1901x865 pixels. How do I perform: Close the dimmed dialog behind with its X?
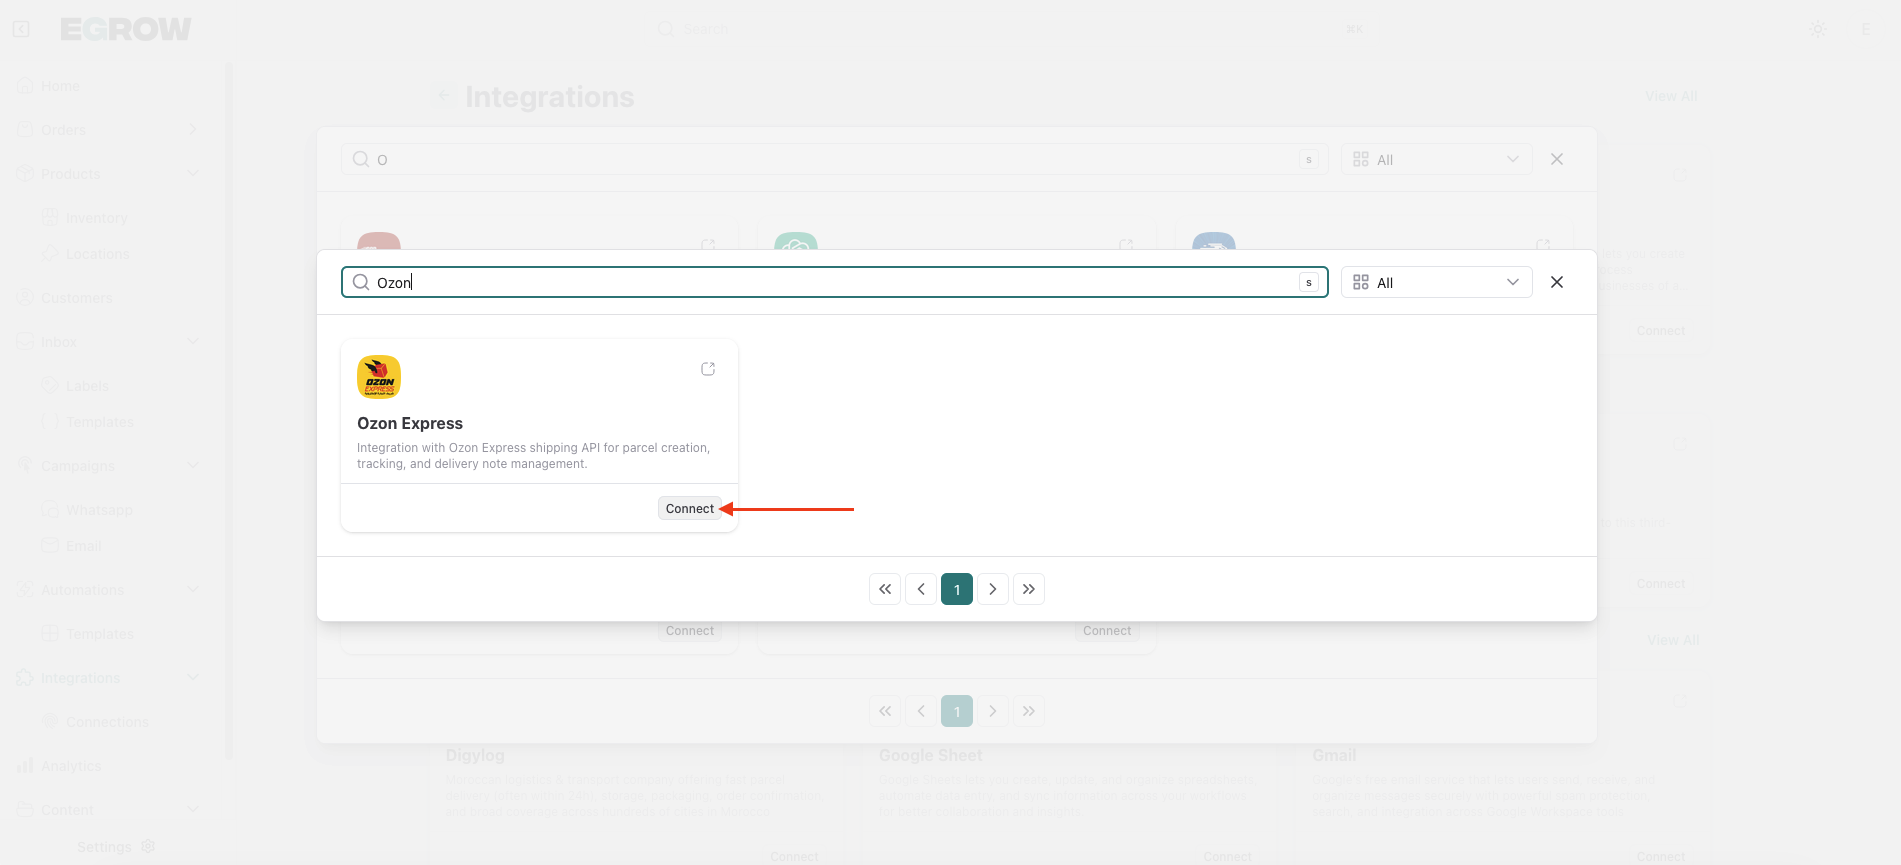(x=1557, y=159)
